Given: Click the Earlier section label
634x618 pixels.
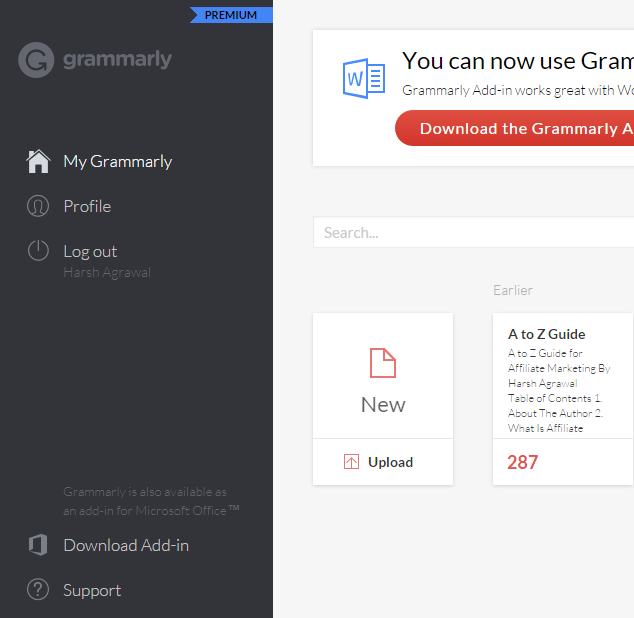Looking at the screenshot, I should click(513, 290).
